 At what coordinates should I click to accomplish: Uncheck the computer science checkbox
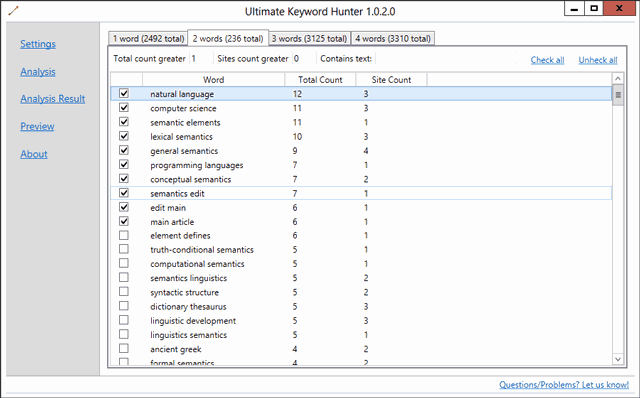pos(124,108)
